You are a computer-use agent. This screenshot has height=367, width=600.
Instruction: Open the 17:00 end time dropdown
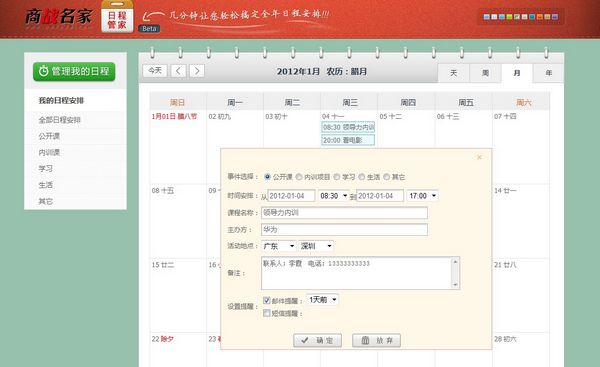click(x=422, y=196)
